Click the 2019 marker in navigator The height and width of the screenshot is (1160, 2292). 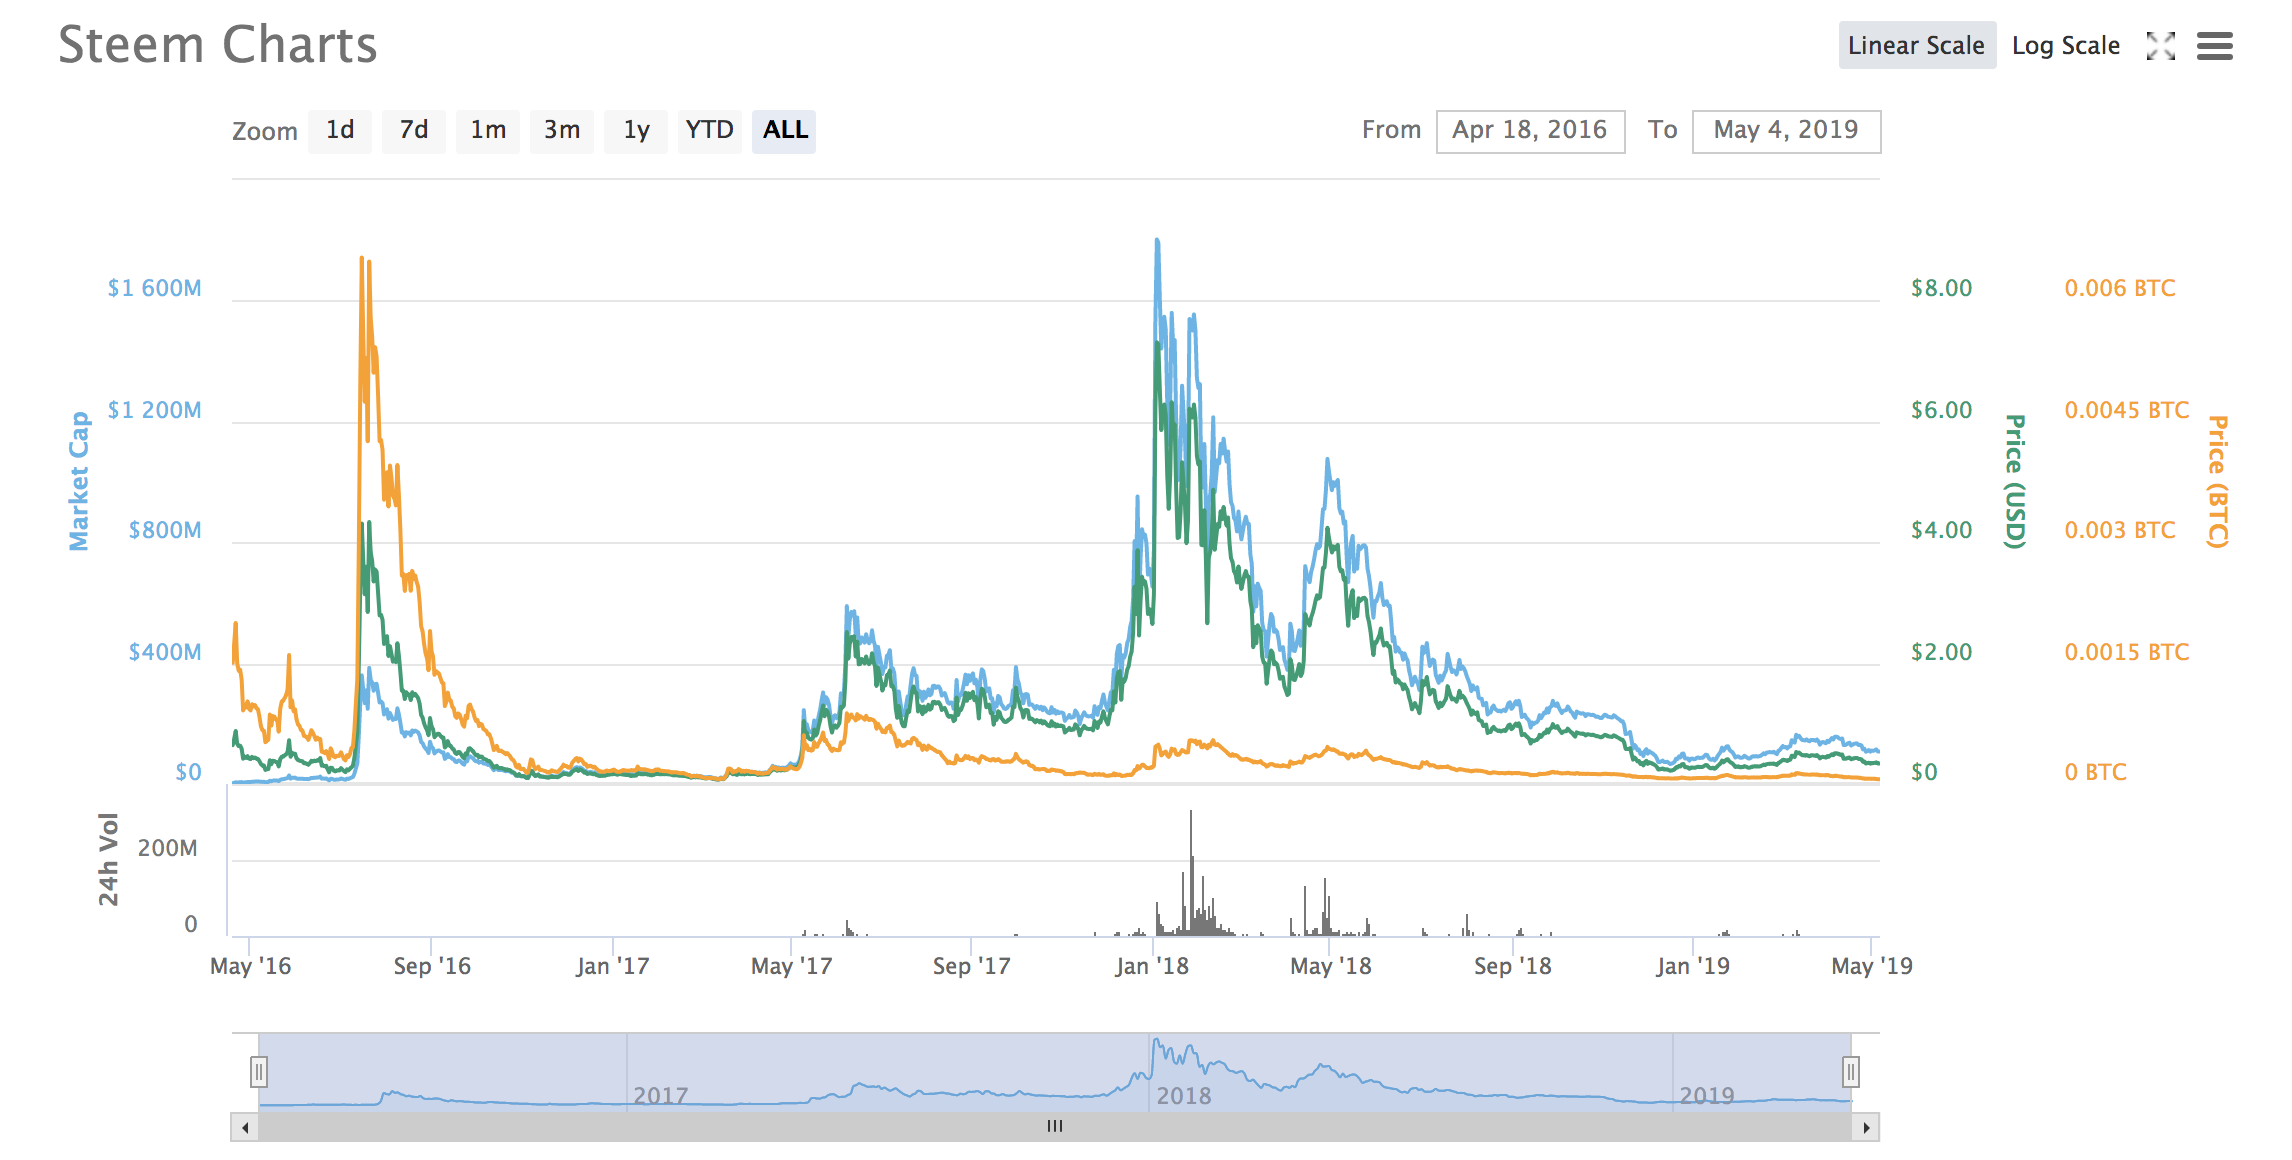[x=1707, y=1096]
